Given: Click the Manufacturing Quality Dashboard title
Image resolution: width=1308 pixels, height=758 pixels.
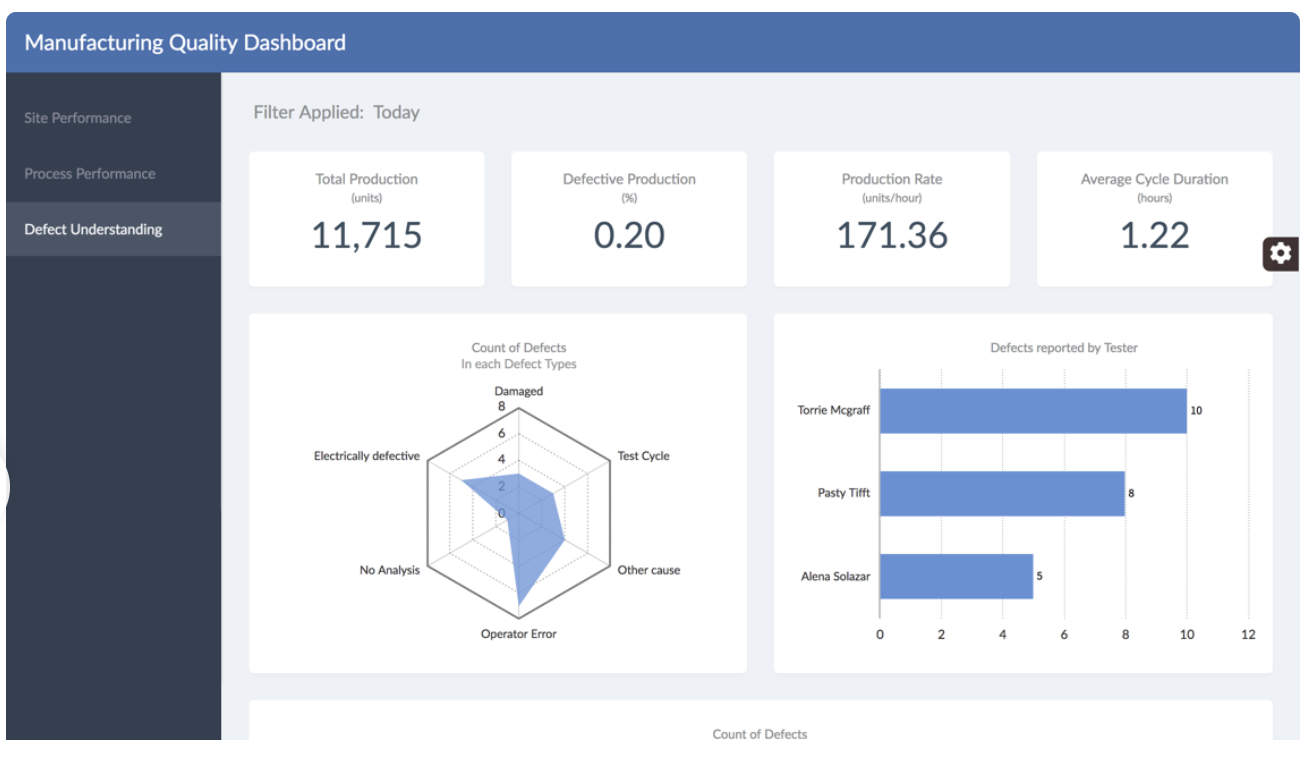Looking at the screenshot, I should (185, 43).
